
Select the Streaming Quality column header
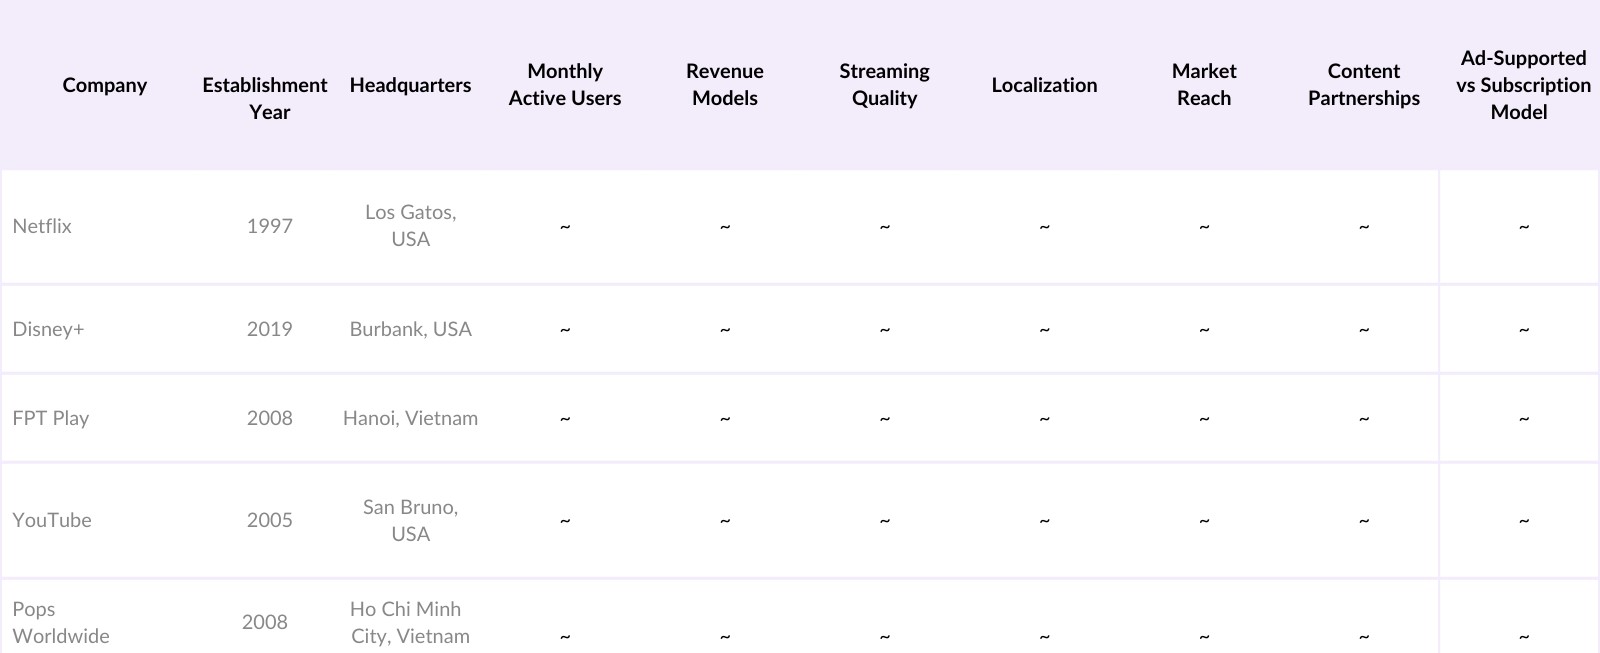click(x=884, y=85)
